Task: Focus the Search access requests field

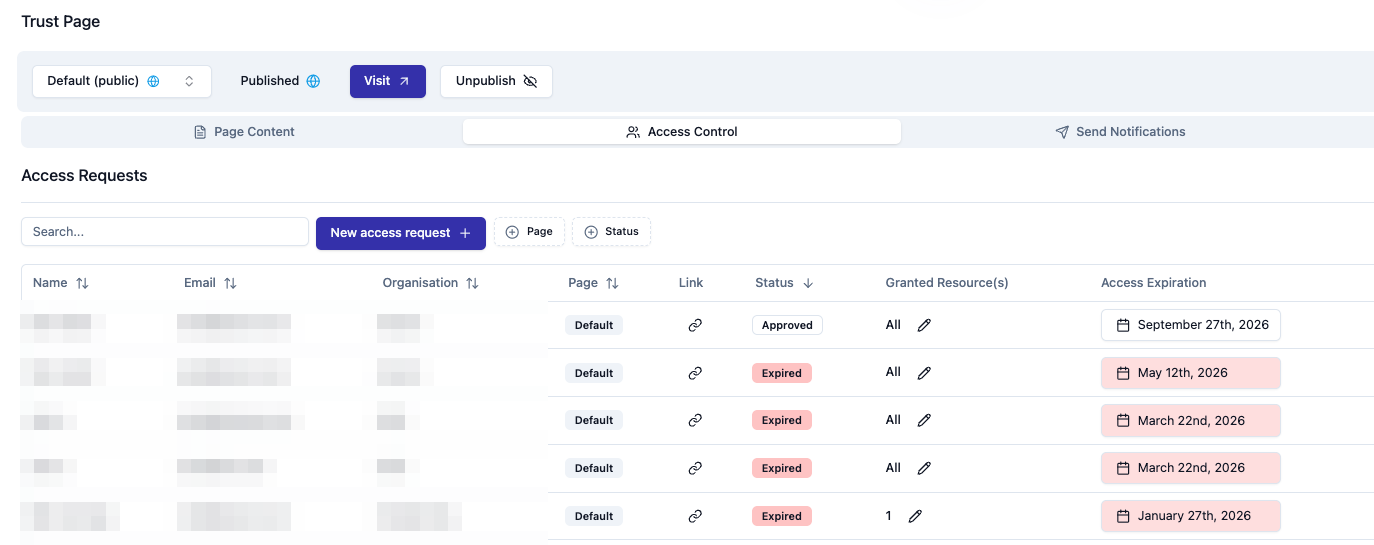Action: (x=165, y=231)
